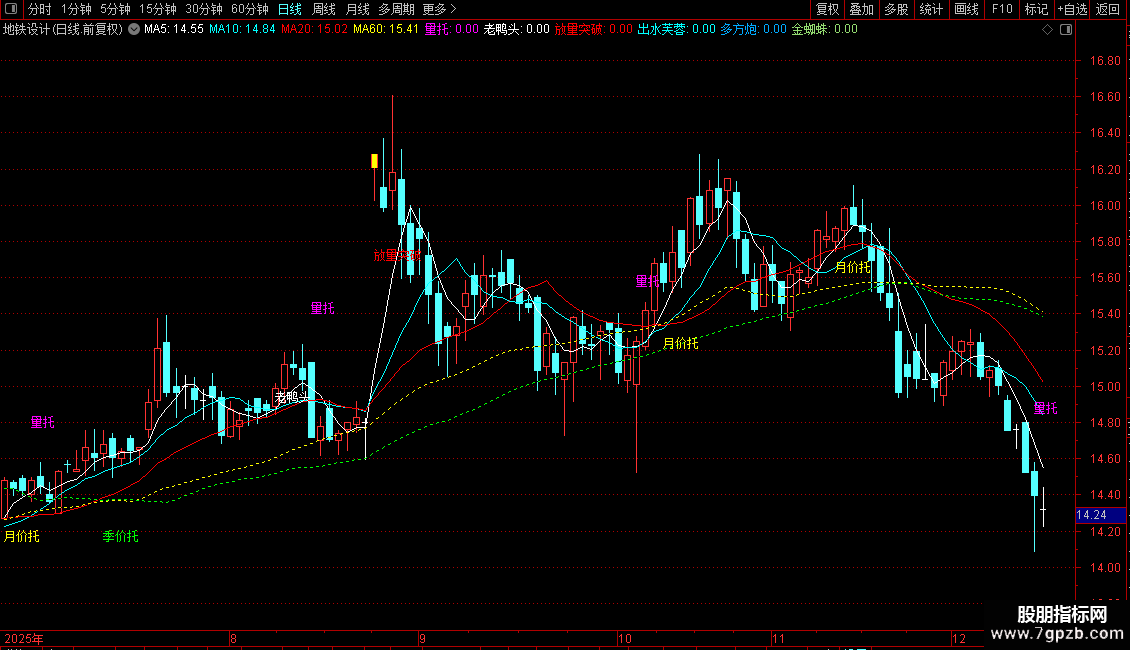Open the 复权 adjustment menu
The height and width of the screenshot is (650, 1130).
(x=827, y=9)
